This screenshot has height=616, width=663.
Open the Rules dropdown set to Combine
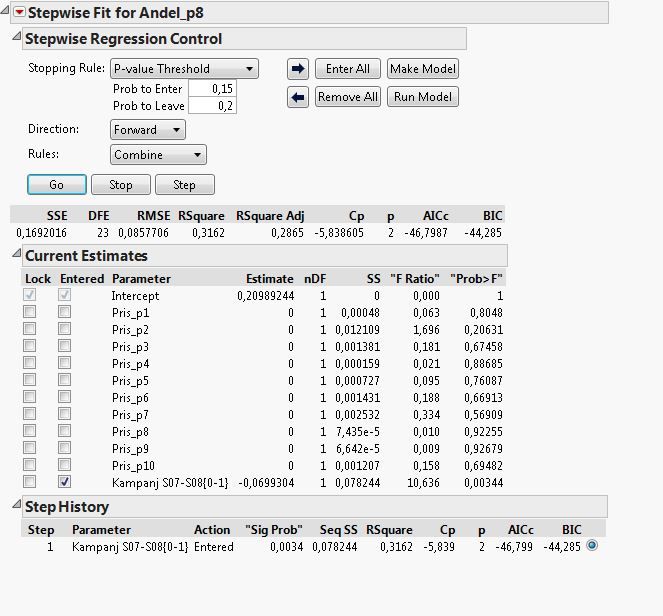pyautogui.click(x=158, y=154)
